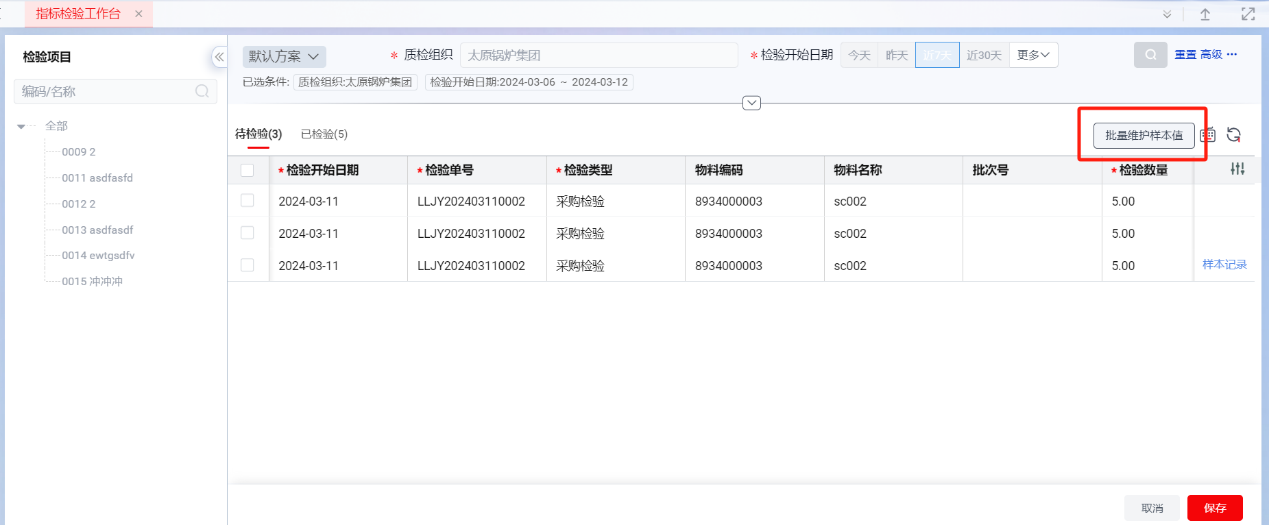1269x525 pixels.
Task: Click the gray search icon button
Action: [x=1150, y=55]
